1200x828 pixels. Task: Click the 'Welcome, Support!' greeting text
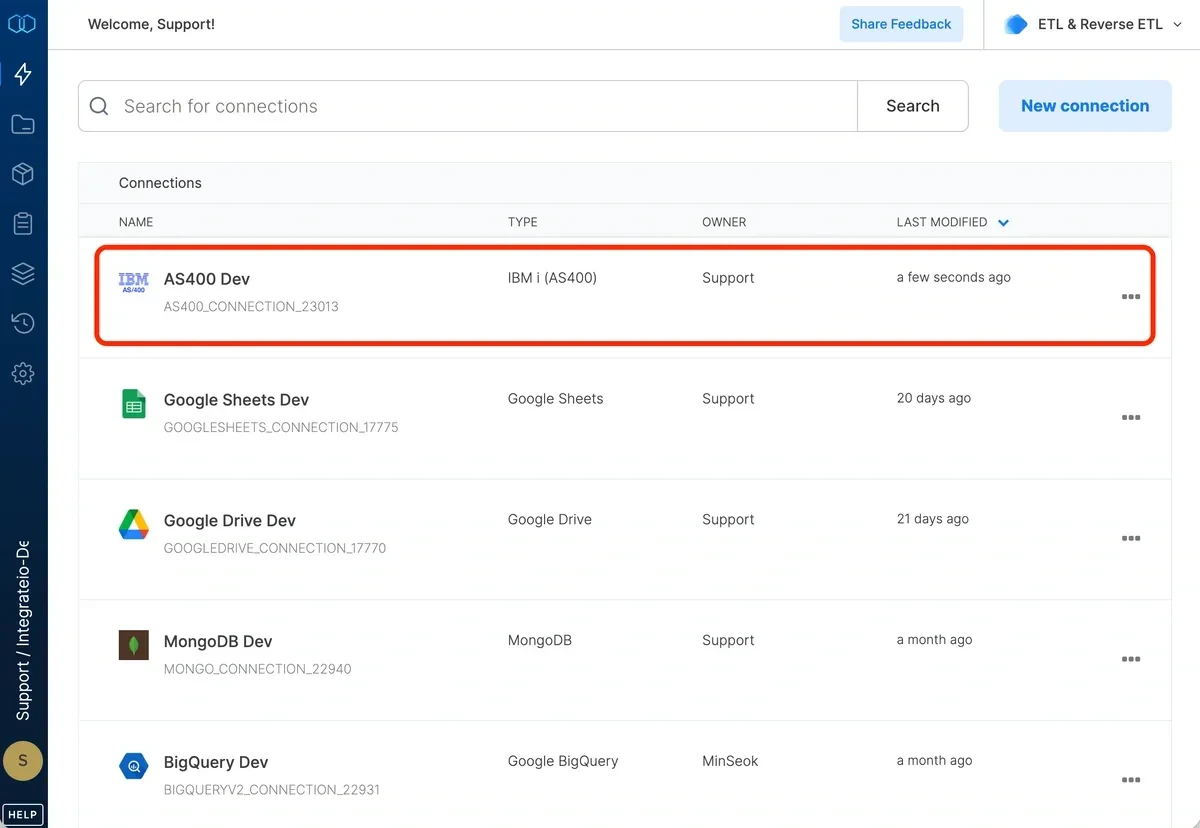(x=151, y=24)
